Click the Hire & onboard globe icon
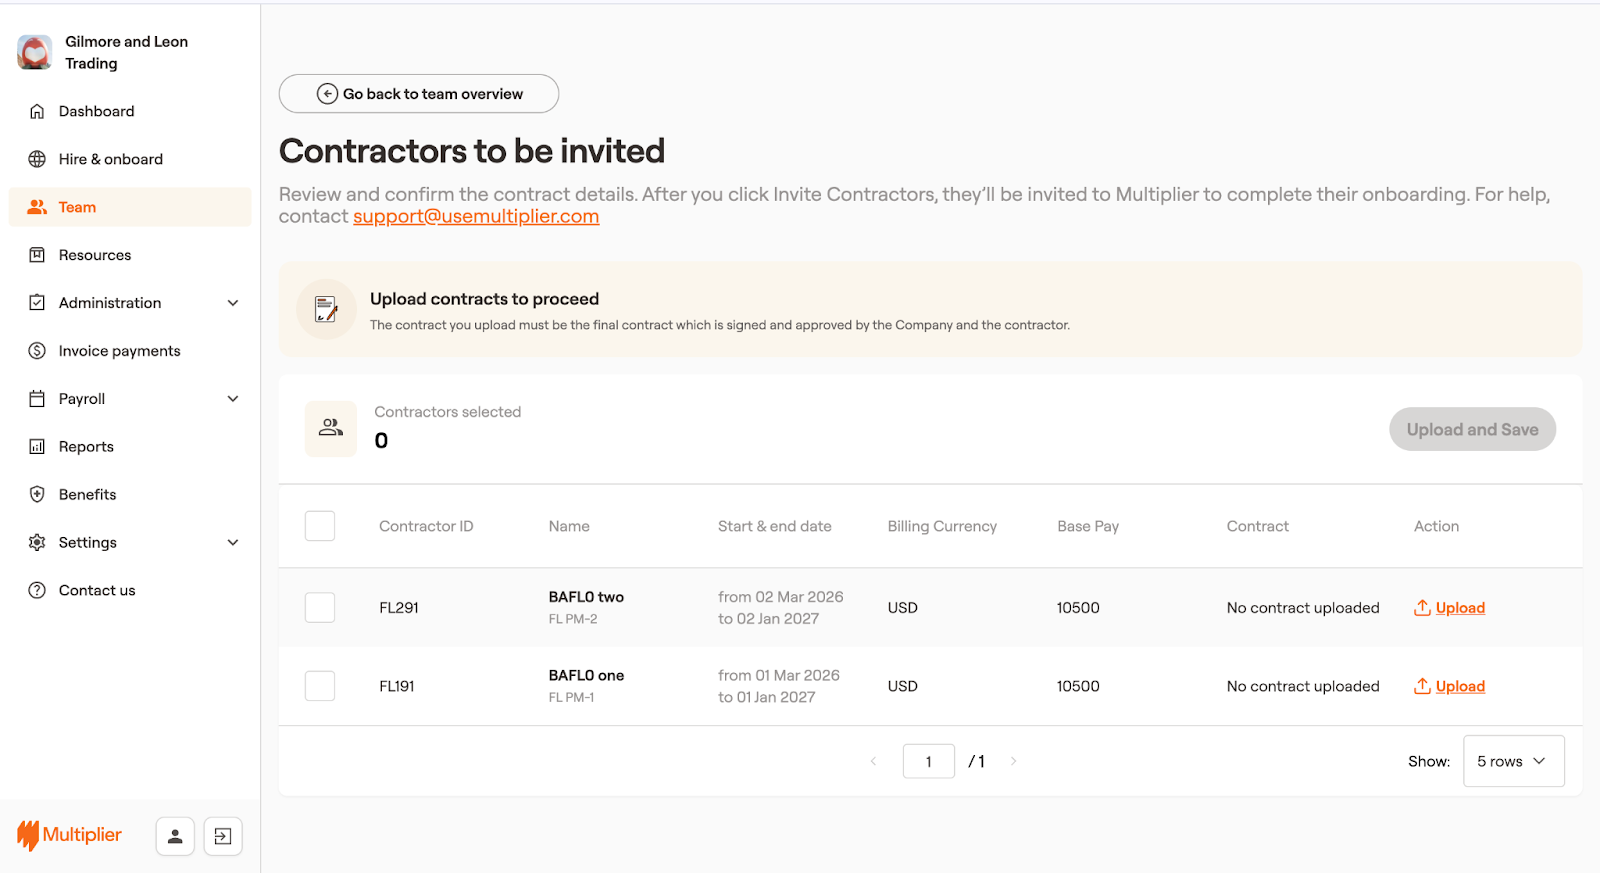 [x=37, y=159]
